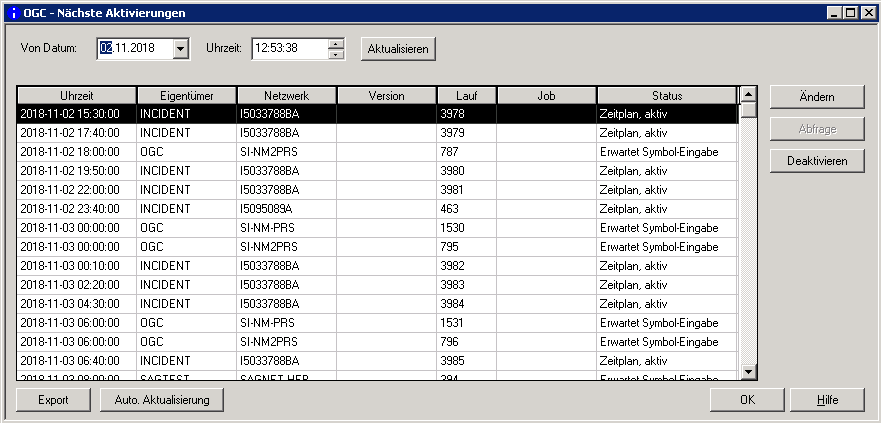881x423 pixels.
Task: Sort by Eigentümer column header
Action: click(186, 95)
